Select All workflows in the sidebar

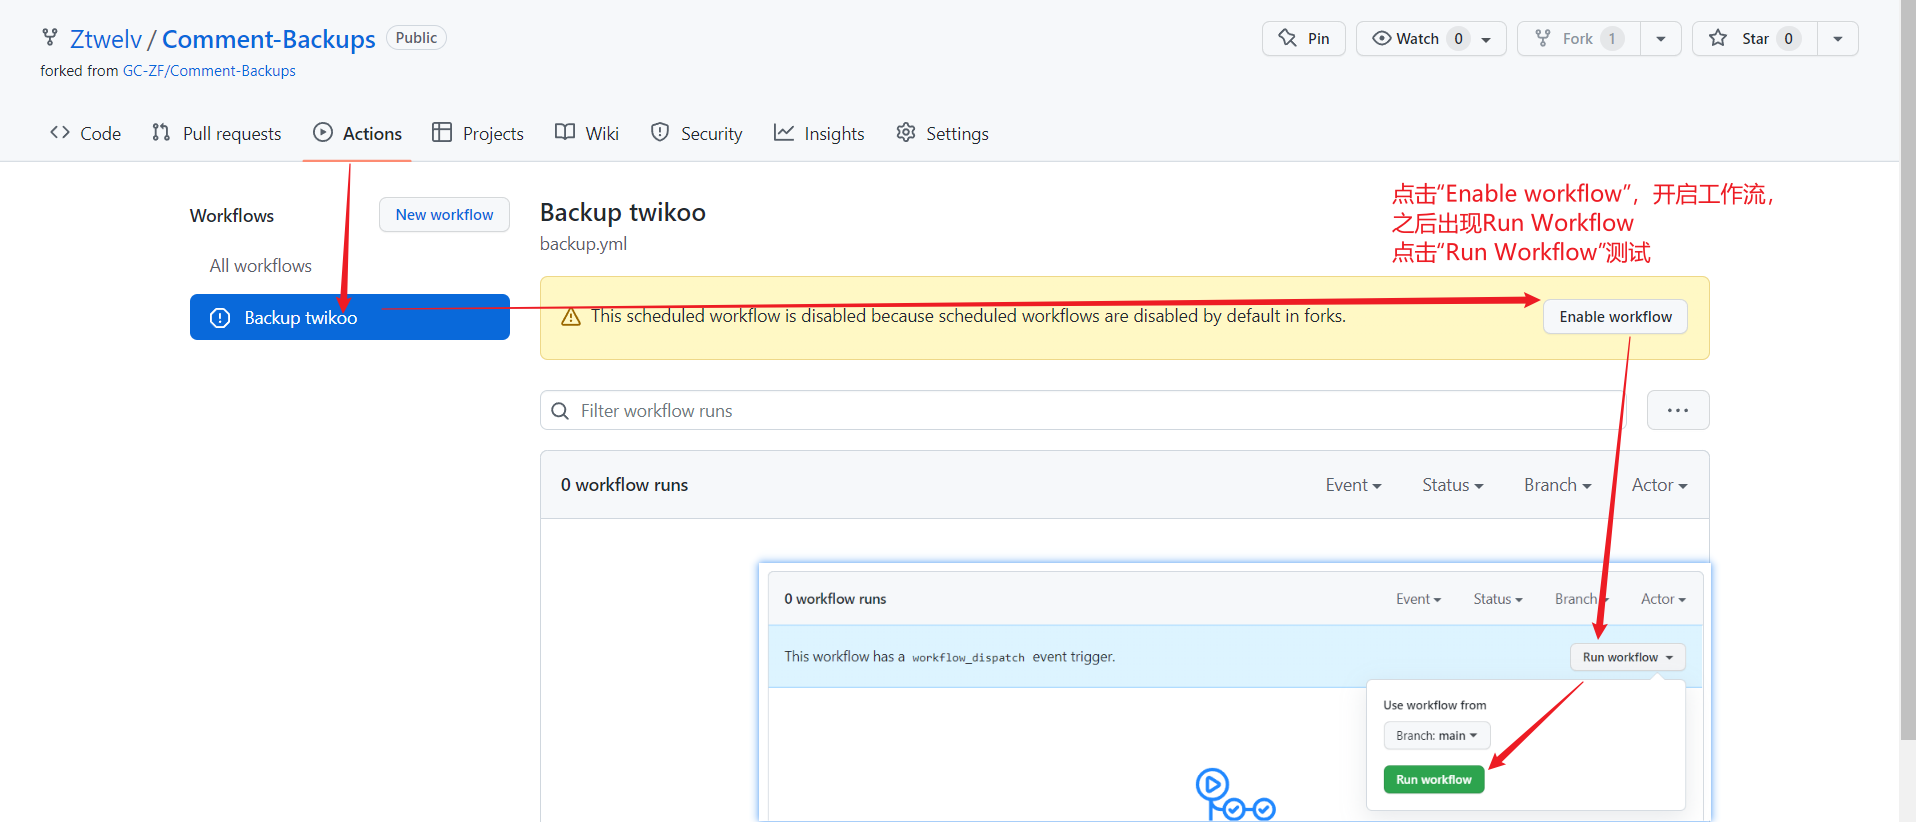[x=260, y=266]
